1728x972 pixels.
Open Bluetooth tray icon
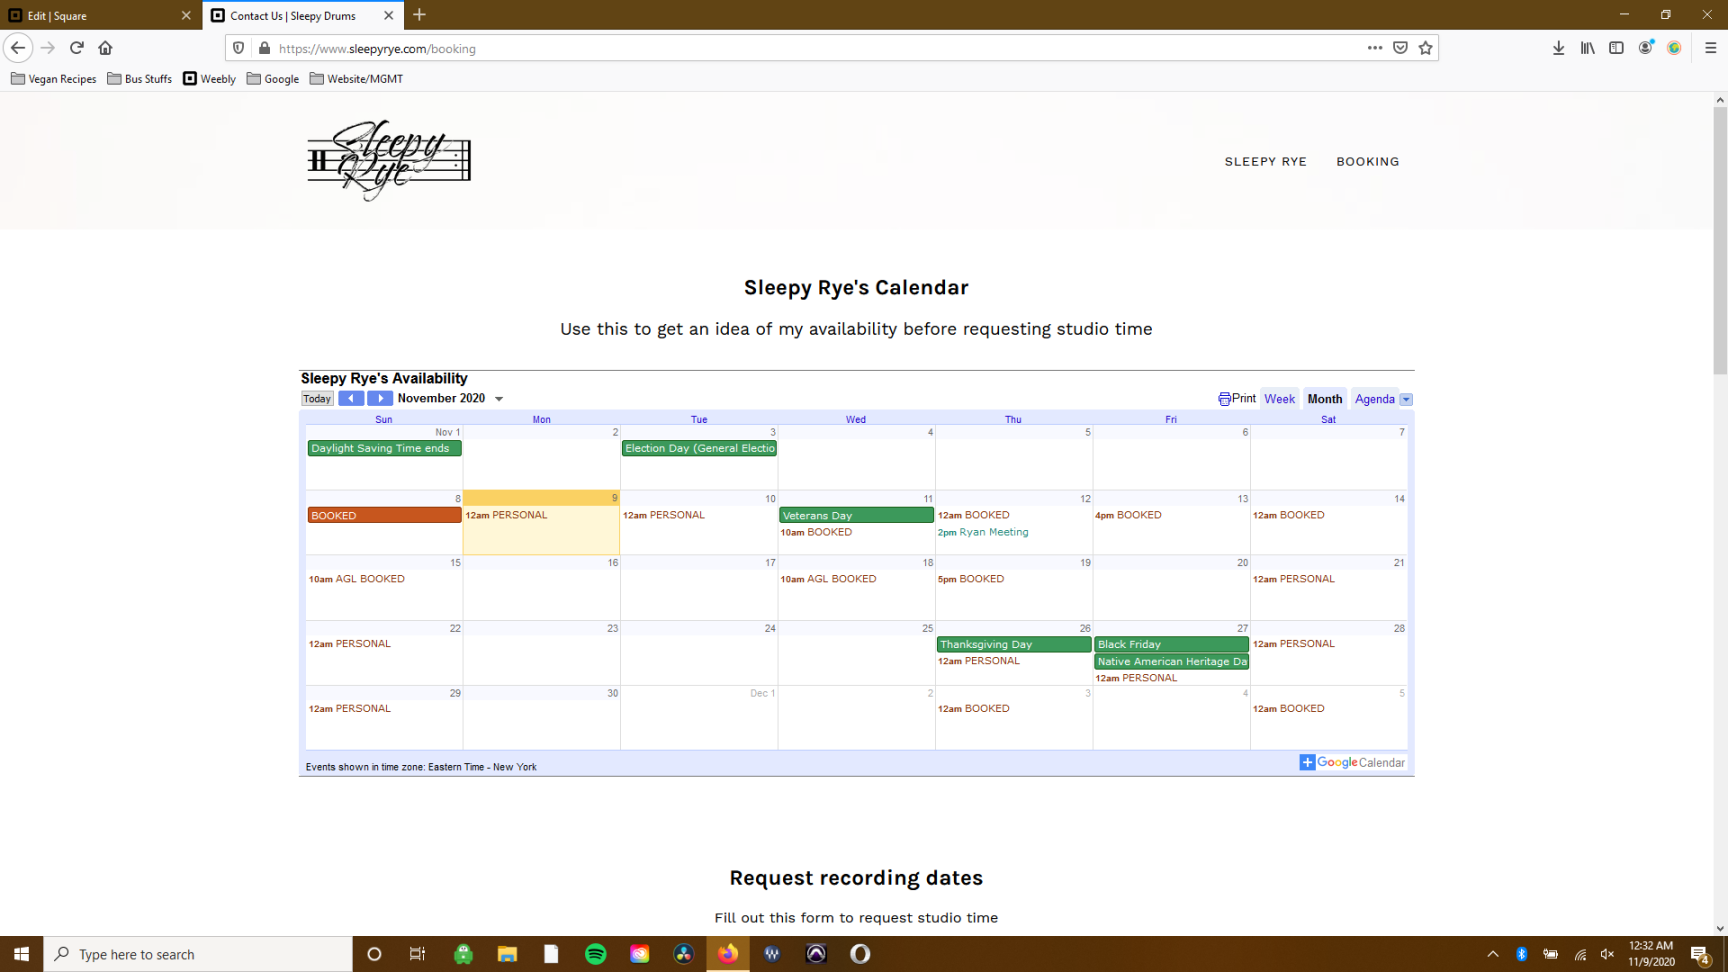(1521, 954)
